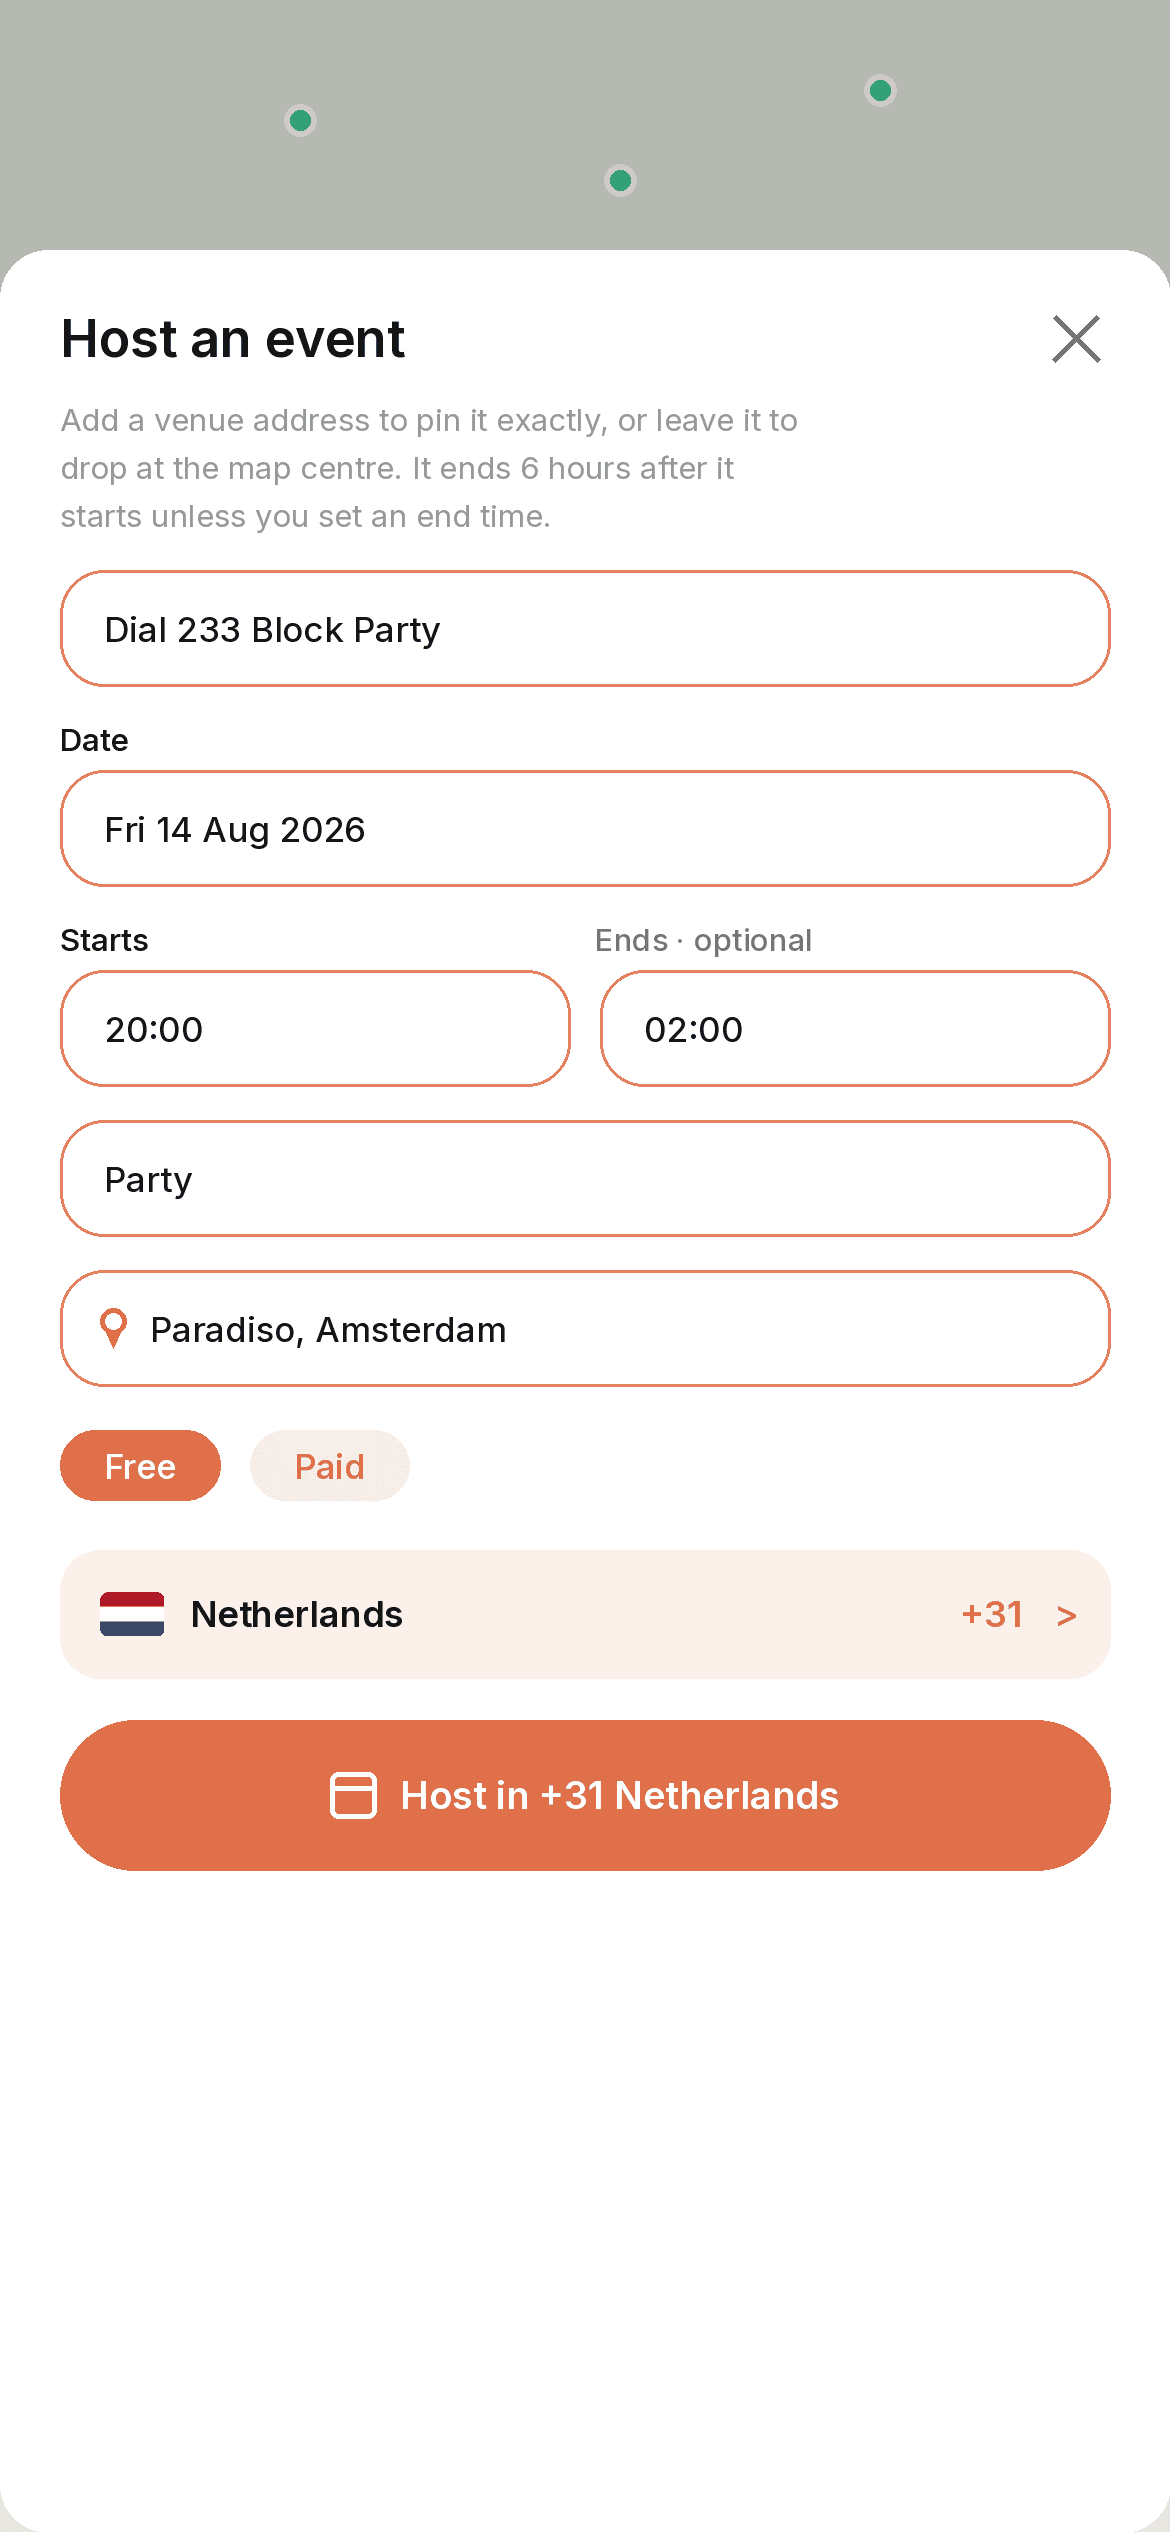Click Host in +31 Netherlands button
The image size is (1170, 2532).
pyautogui.click(x=585, y=1795)
